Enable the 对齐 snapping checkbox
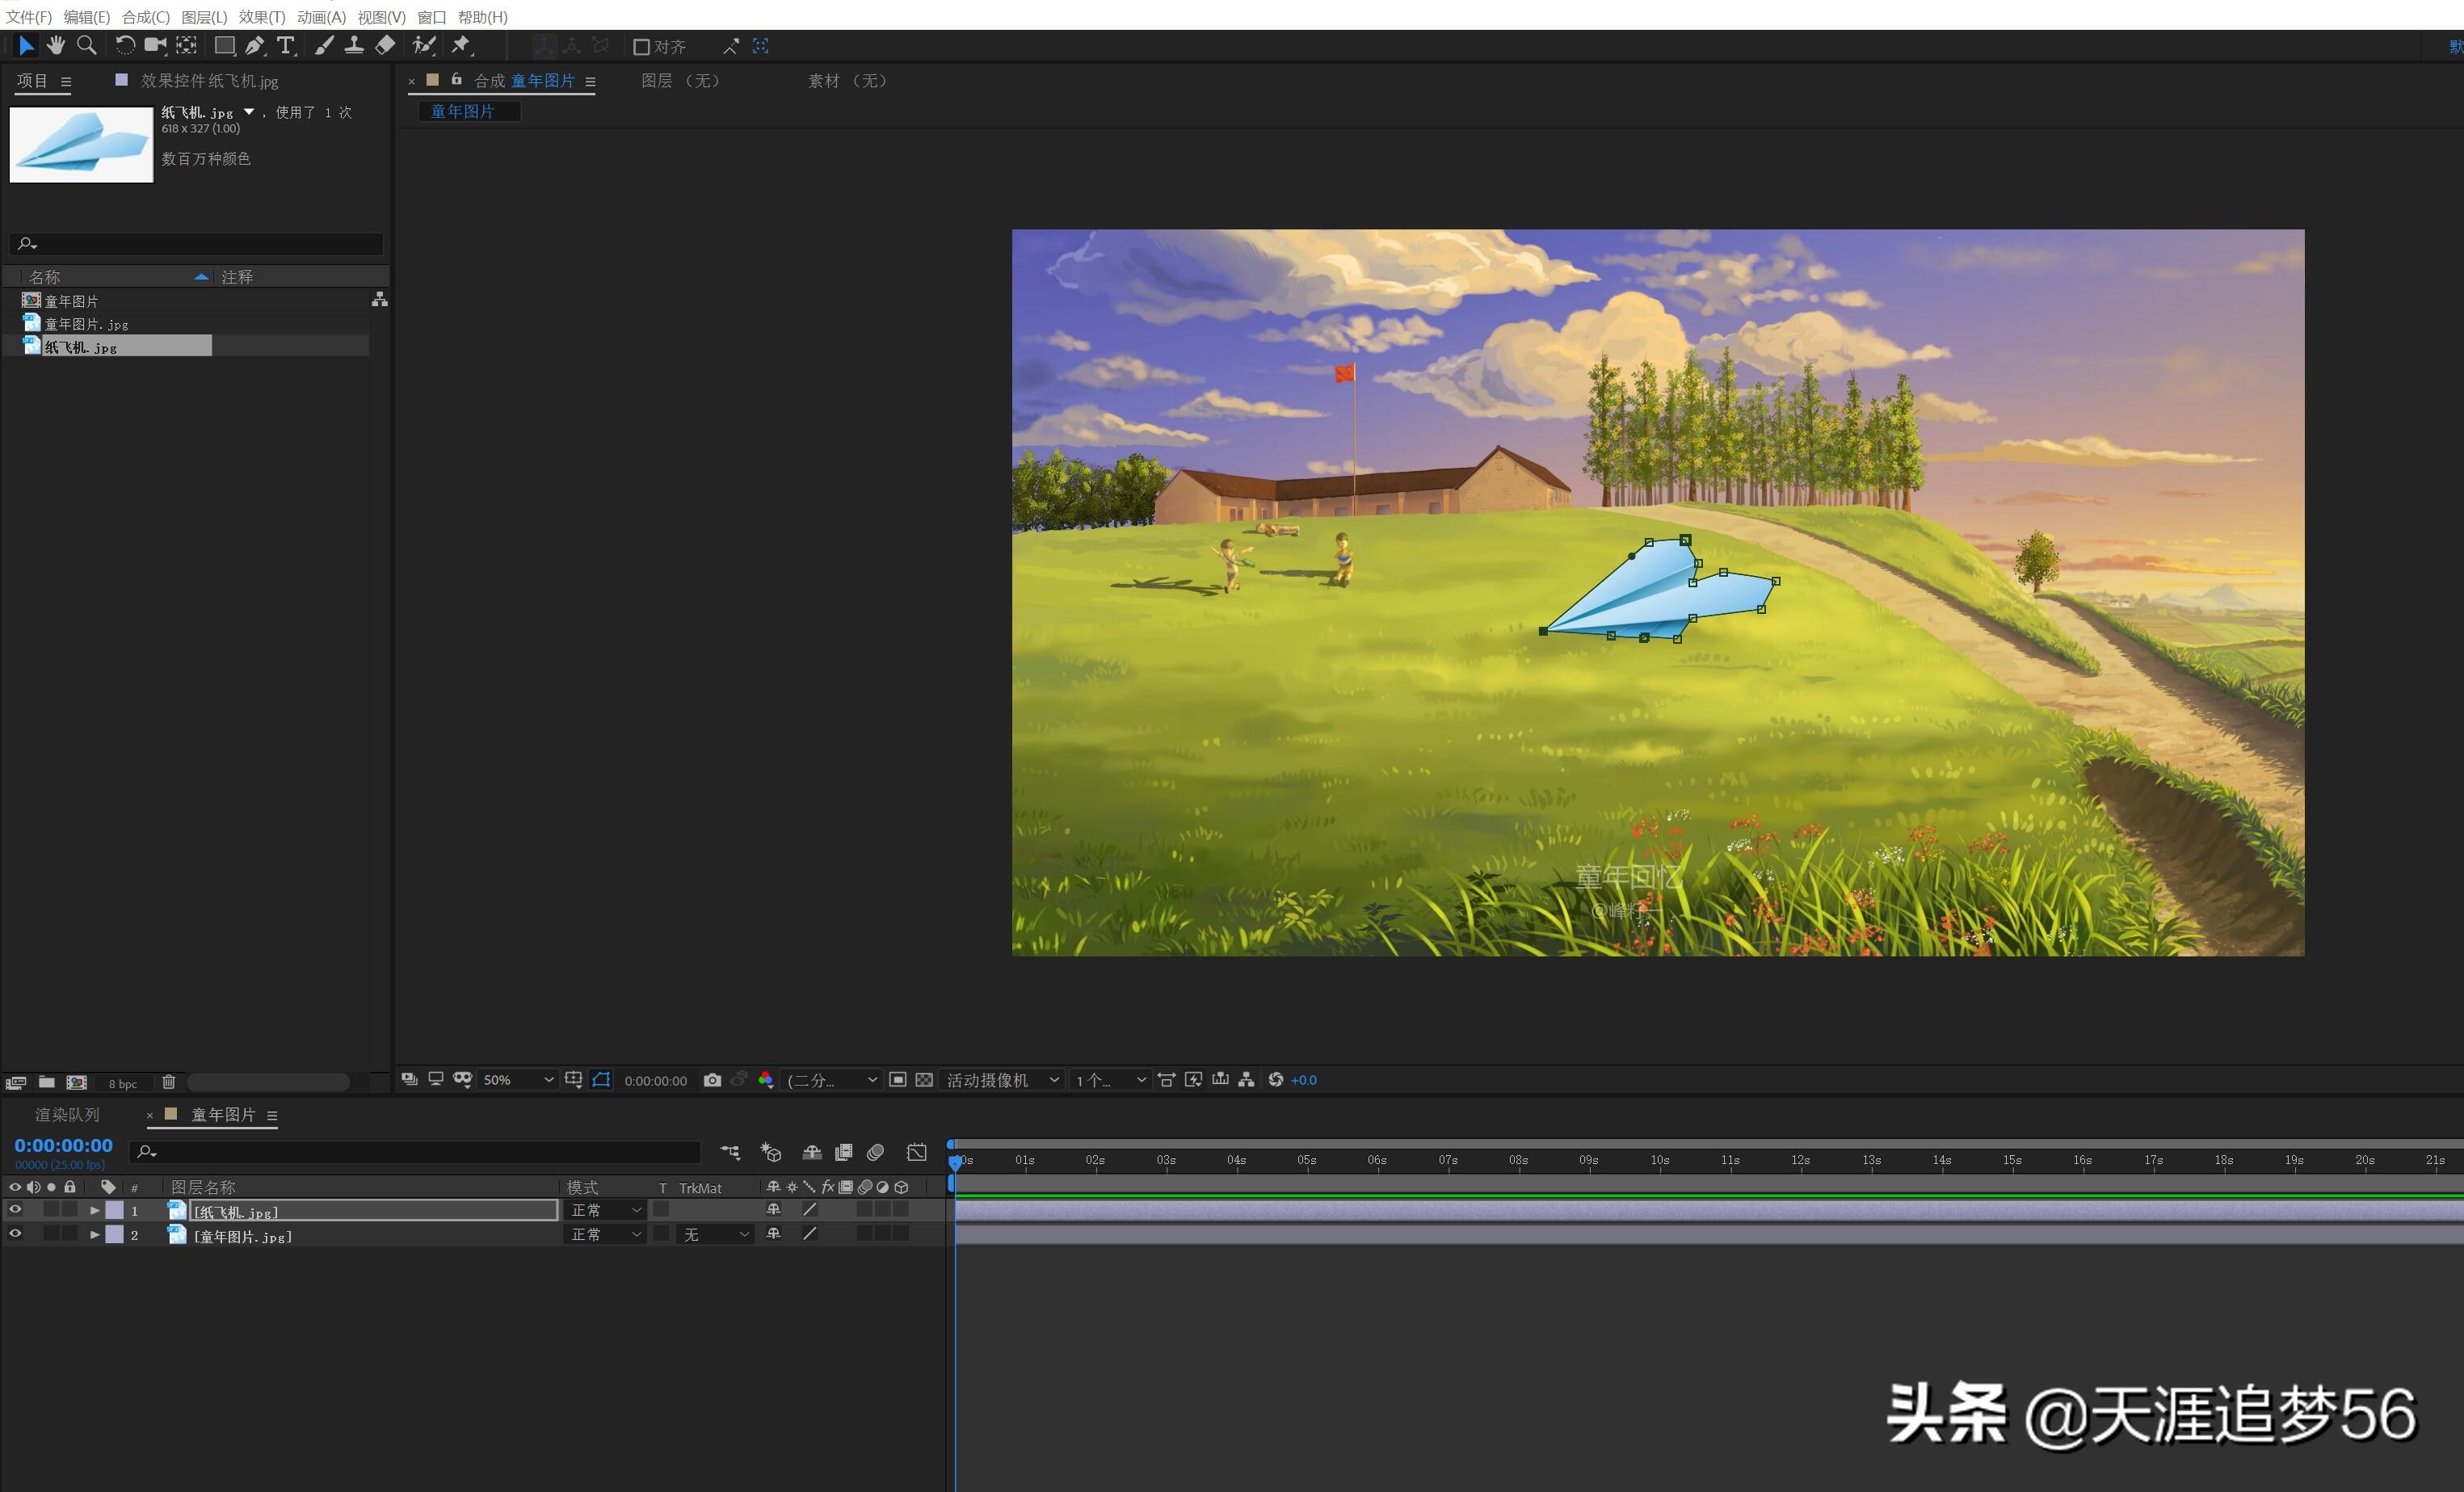Viewport: 2464px width, 1492px height. (642, 47)
